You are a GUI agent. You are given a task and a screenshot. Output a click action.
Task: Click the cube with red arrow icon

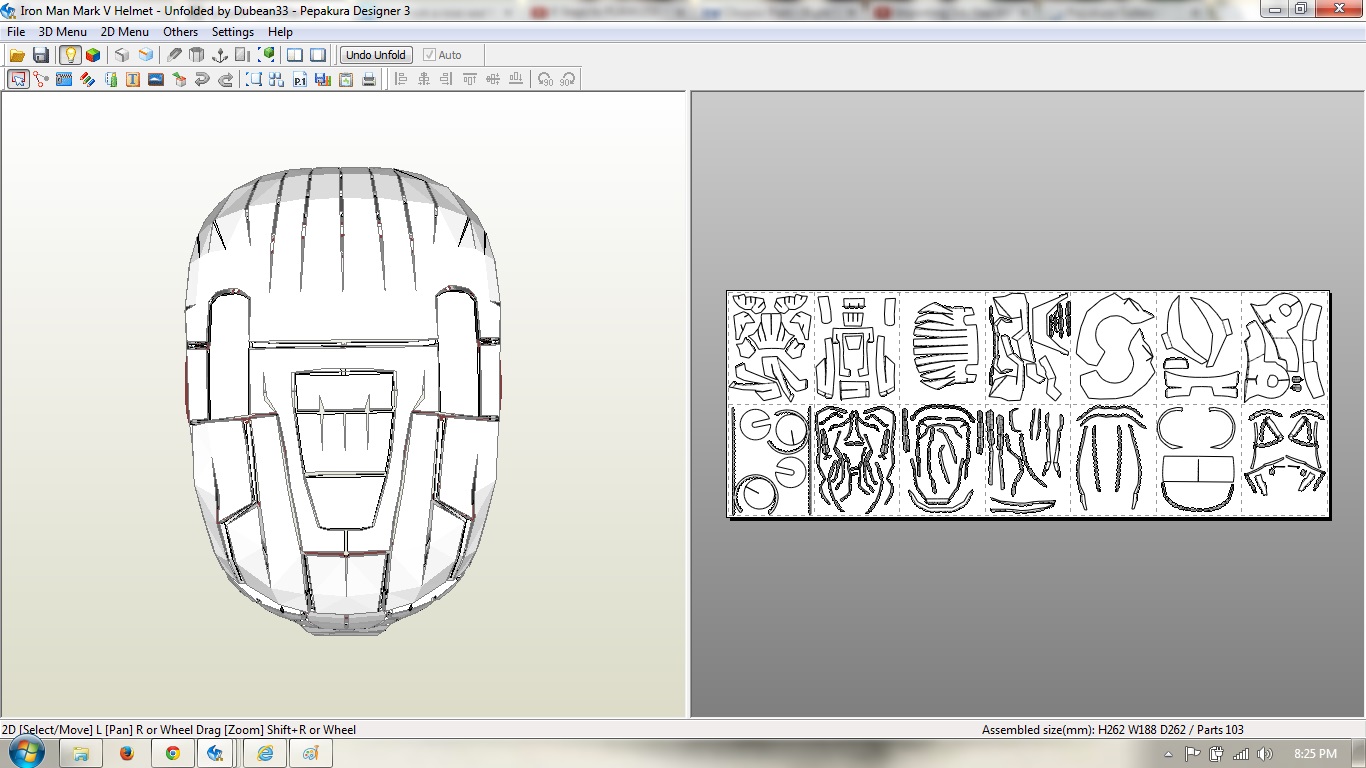[x=179, y=79]
